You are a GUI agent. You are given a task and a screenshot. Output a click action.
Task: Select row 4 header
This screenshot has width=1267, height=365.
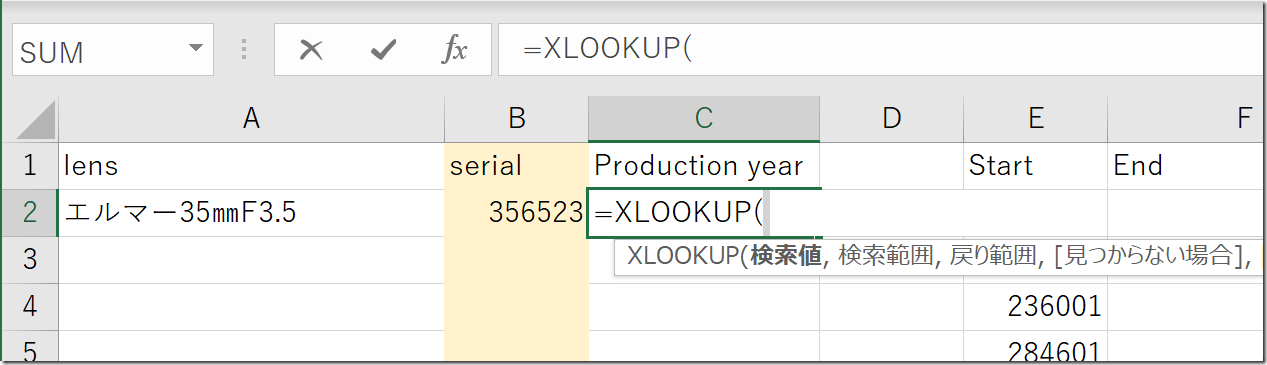30,307
